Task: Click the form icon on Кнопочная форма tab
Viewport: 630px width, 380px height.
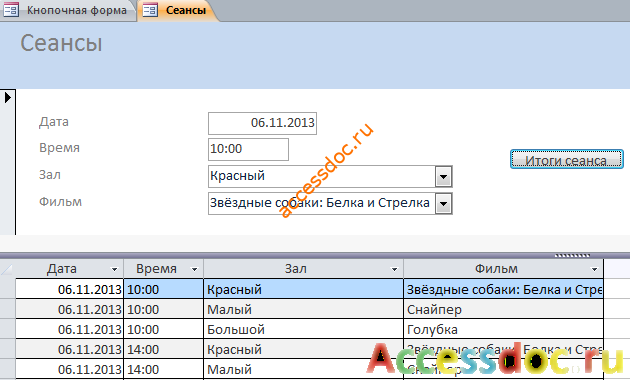Action: point(11,10)
